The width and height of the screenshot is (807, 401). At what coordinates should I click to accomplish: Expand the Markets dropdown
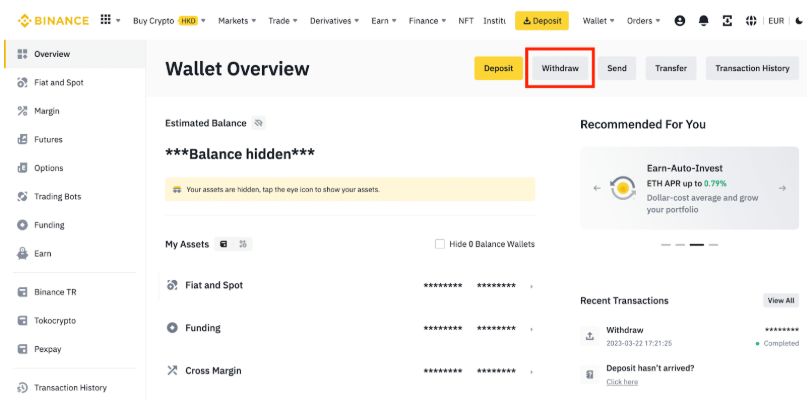[x=237, y=20]
